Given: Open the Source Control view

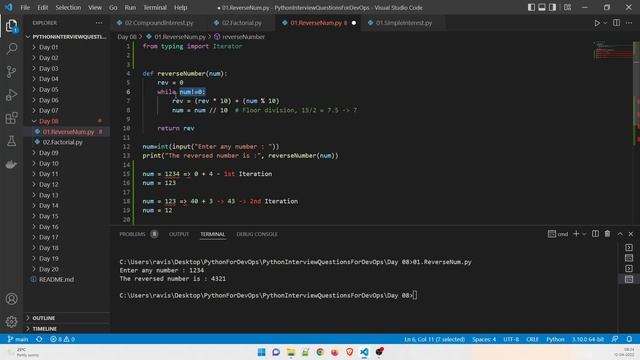Looking at the screenshot, I should pyautogui.click(x=11, y=72).
